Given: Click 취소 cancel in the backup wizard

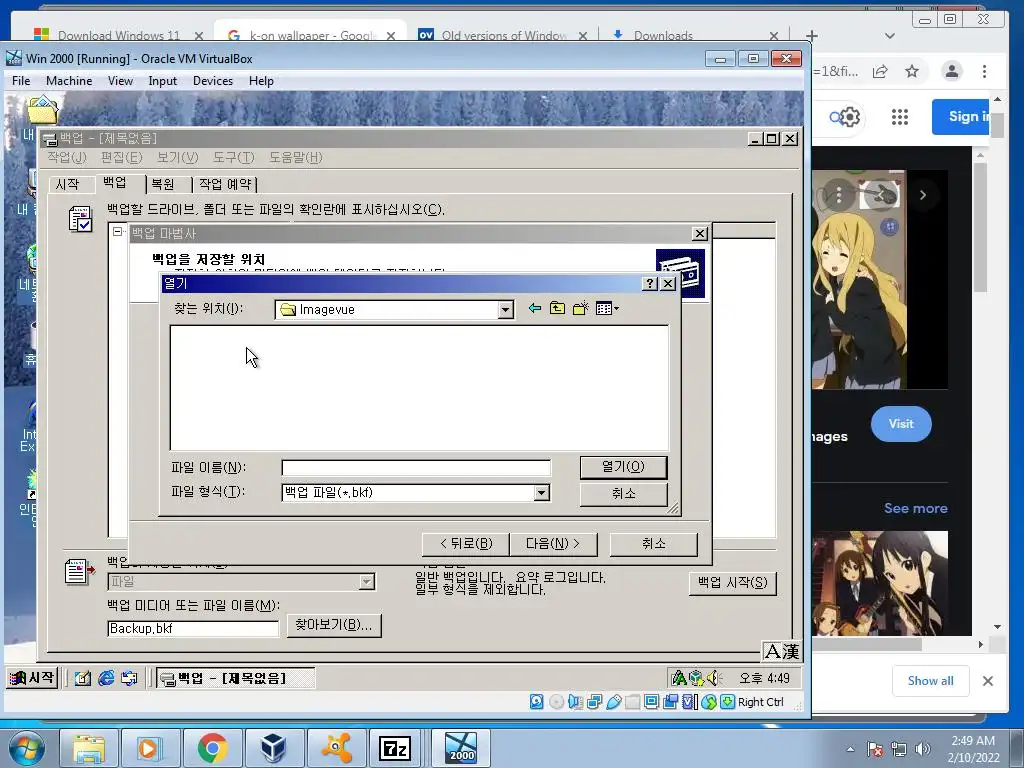Looking at the screenshot, I should (654, 544).
